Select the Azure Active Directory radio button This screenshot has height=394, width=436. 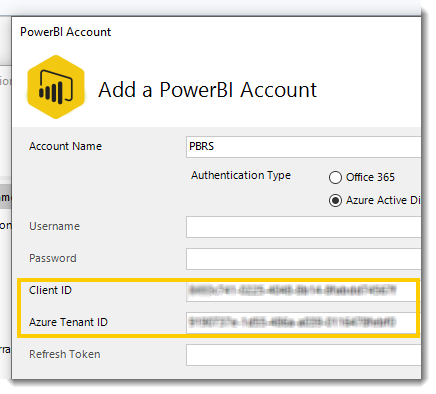(x=335, y=200)
